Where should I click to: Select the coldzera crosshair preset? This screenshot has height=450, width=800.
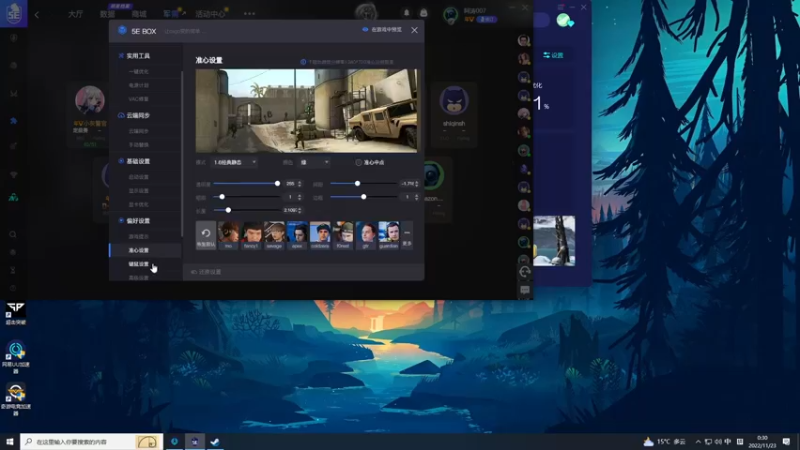tap(320, 235)
